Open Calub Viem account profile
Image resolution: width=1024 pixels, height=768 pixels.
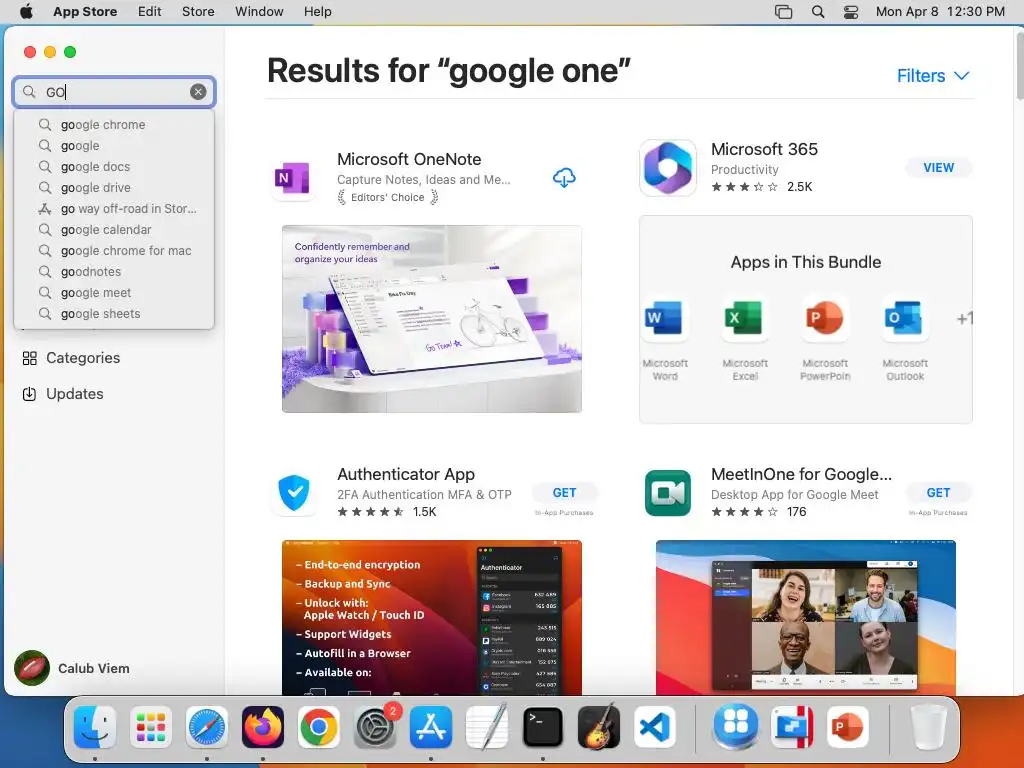(72, 668)
